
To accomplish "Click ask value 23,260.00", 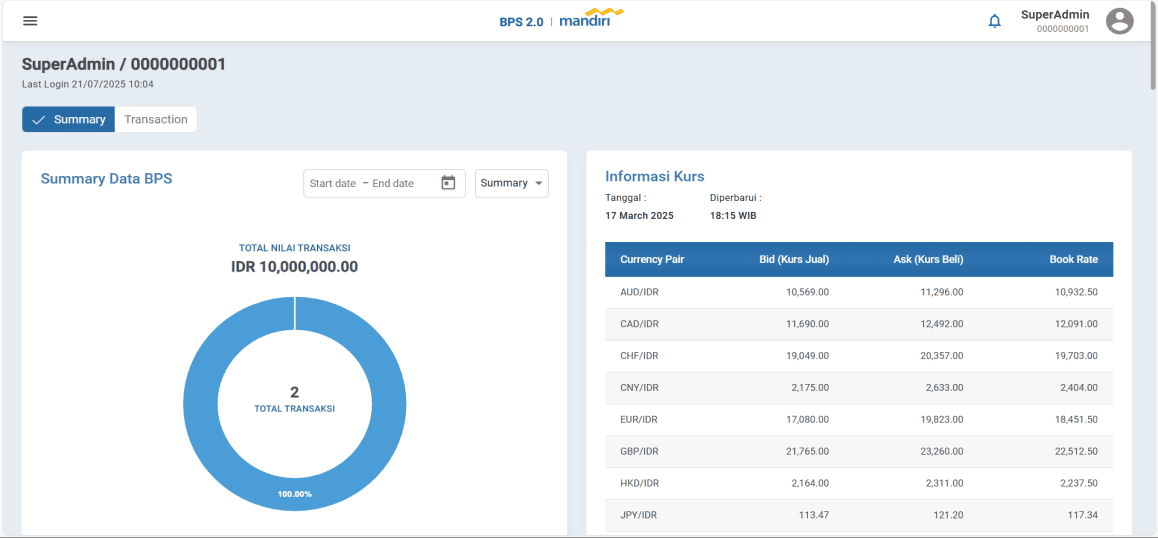I will click(942, 451).
